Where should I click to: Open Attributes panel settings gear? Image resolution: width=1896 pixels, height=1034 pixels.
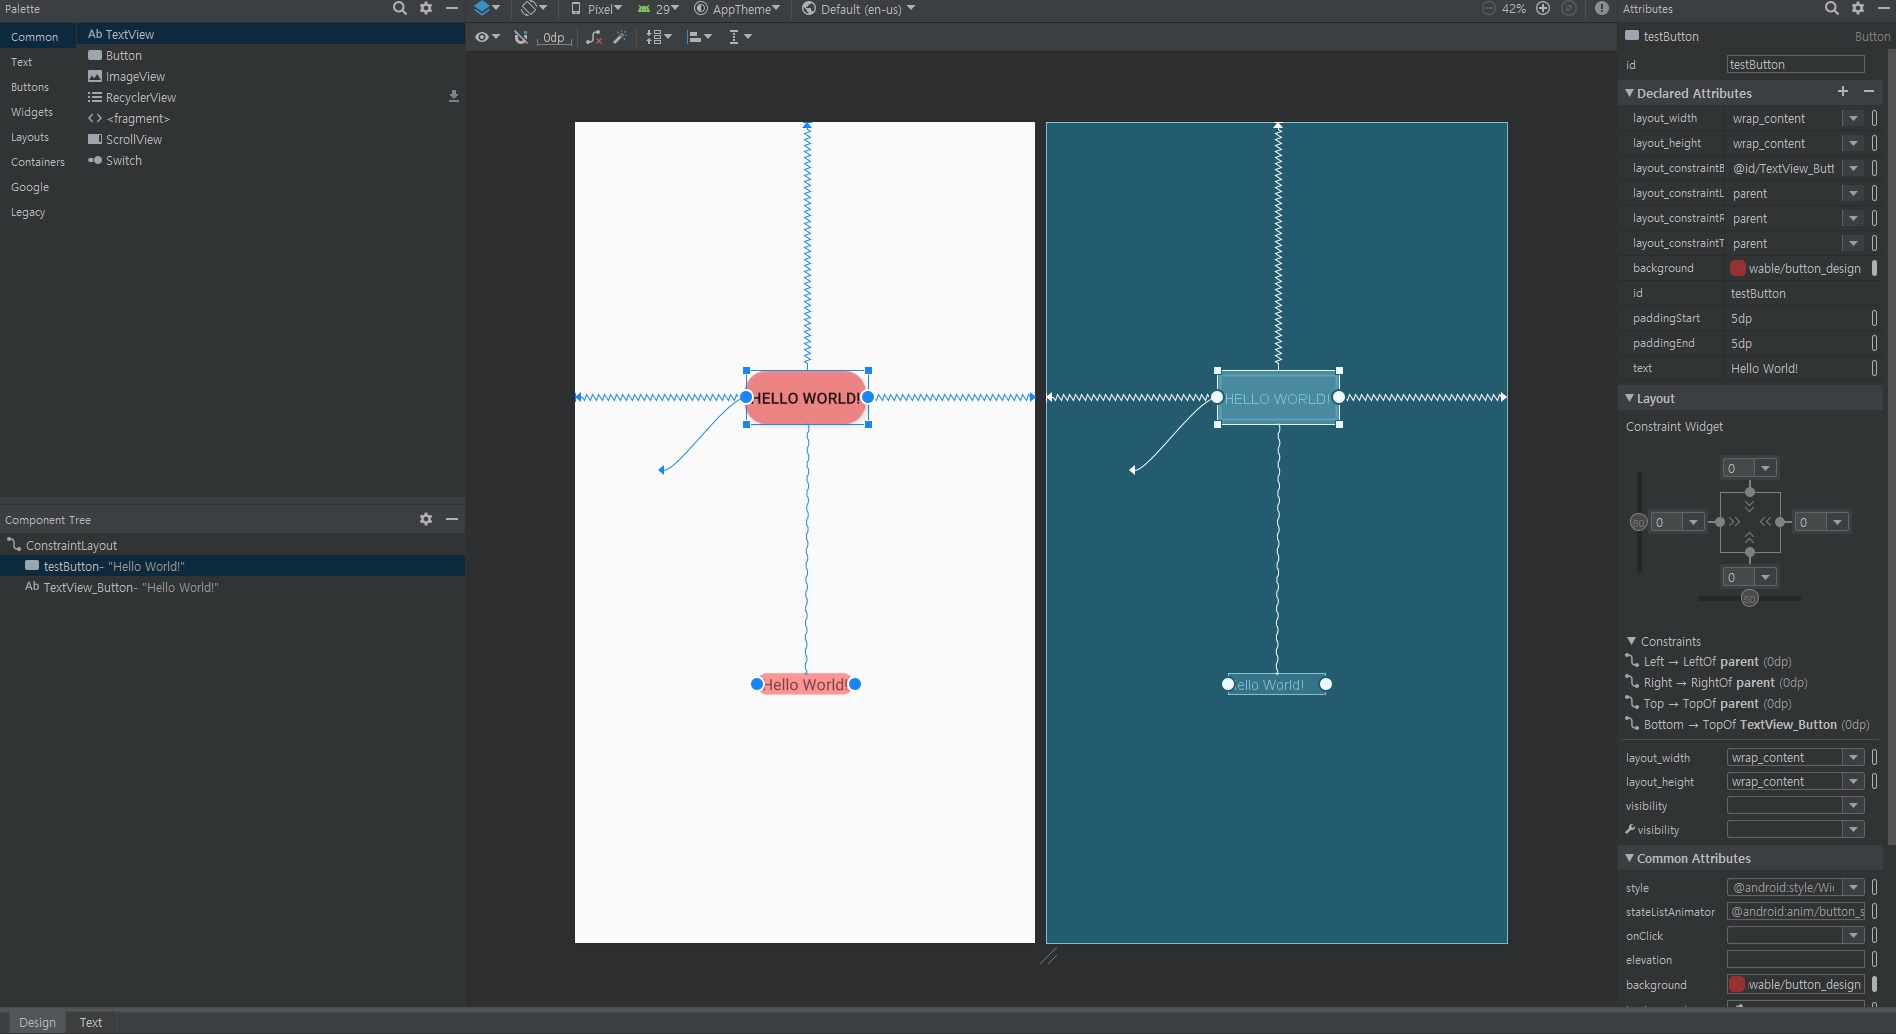pyautogui.click(x=1858, y=8)
